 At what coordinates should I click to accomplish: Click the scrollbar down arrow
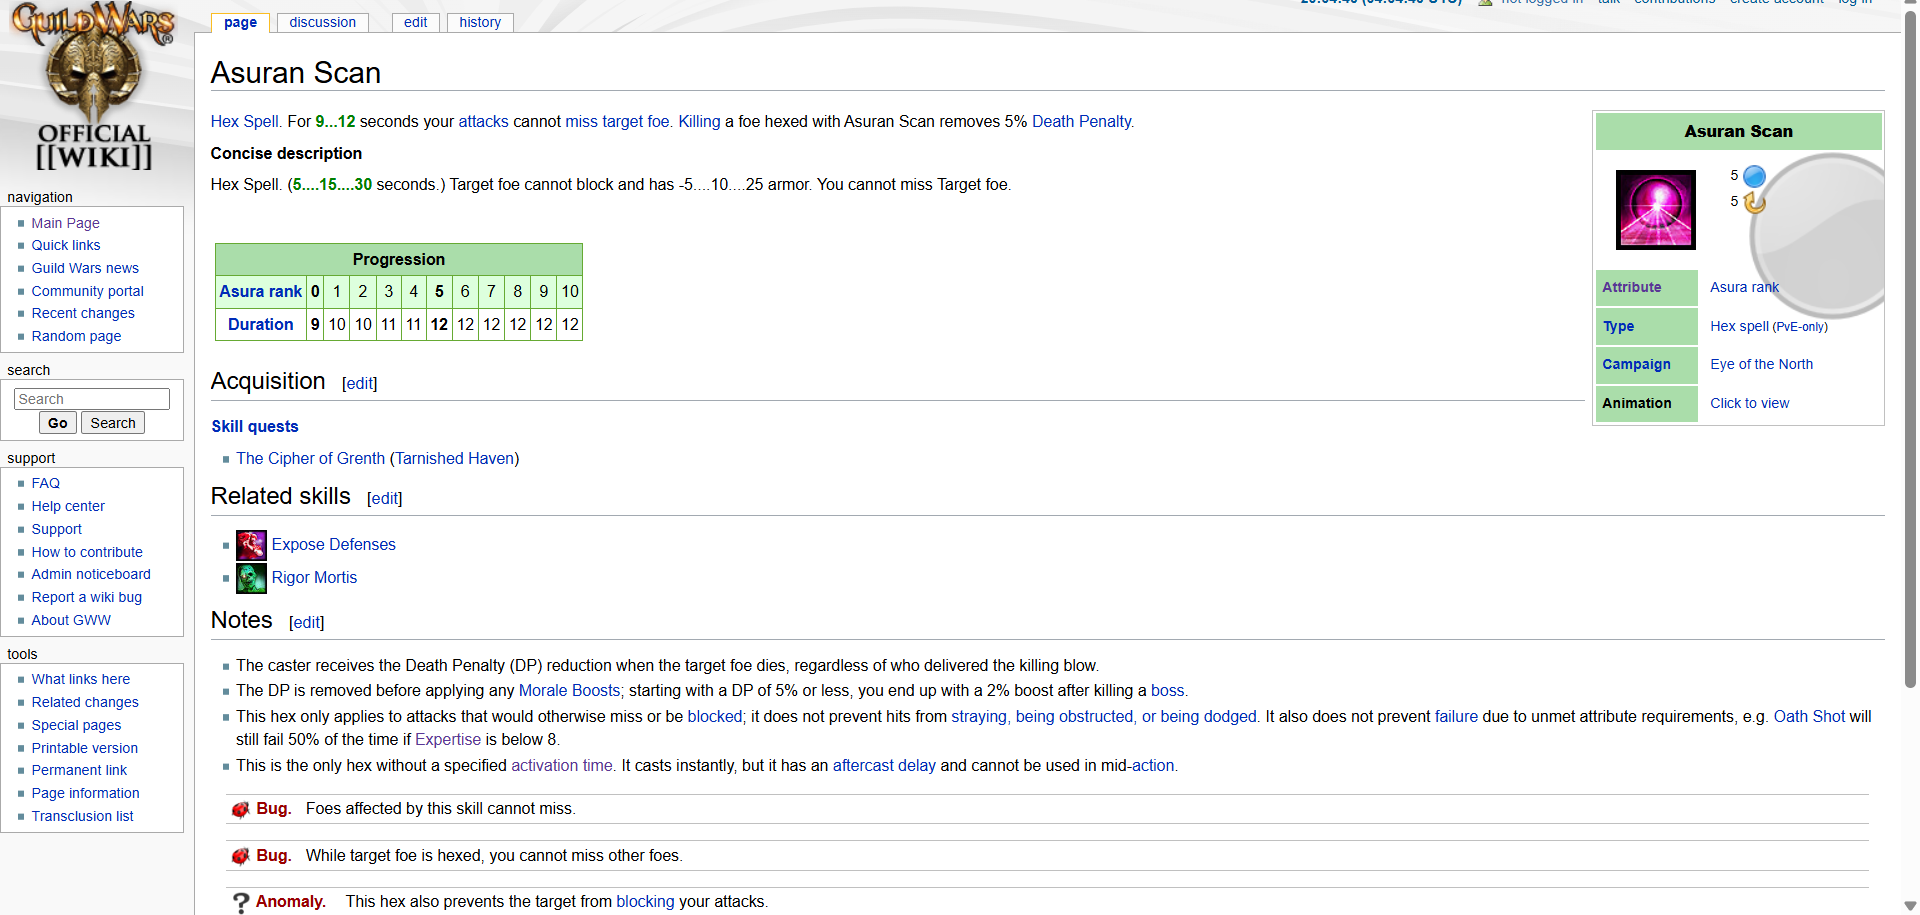1910,906
